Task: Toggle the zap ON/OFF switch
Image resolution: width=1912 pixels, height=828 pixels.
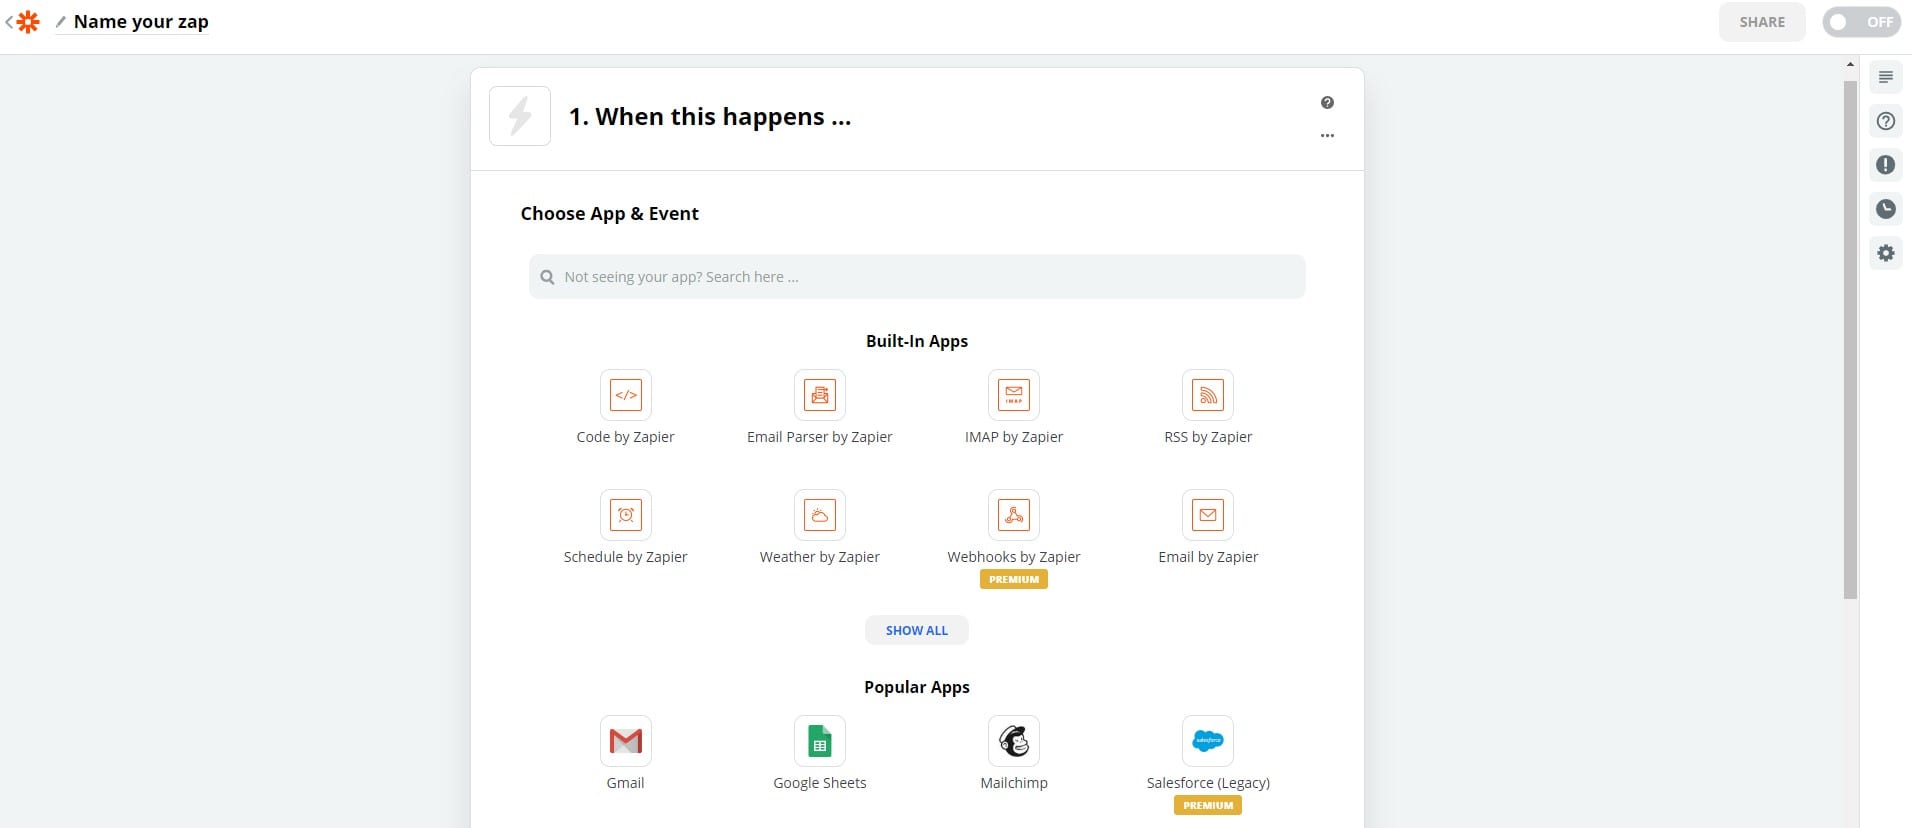Action: click(1860, 22)
